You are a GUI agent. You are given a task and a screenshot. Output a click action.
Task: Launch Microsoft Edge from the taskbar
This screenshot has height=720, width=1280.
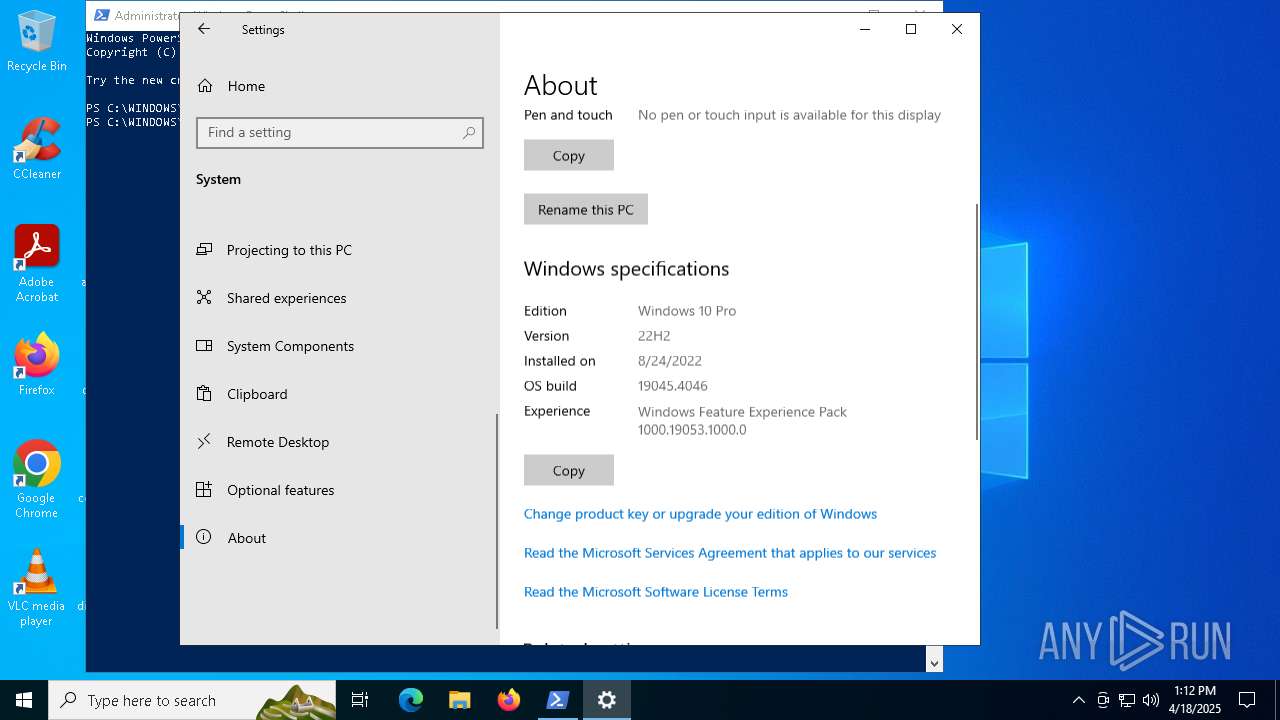click(411, 700)
